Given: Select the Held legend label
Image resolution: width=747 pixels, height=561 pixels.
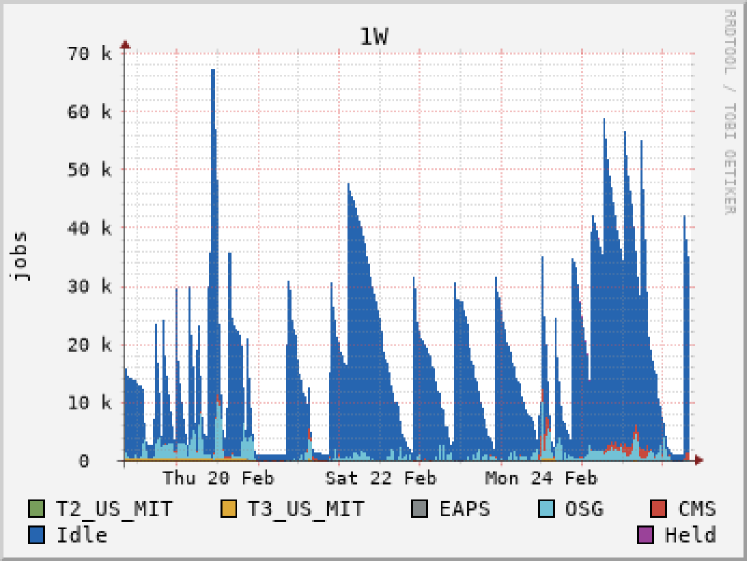Looking at the screenshot, I should coord(691,534).
